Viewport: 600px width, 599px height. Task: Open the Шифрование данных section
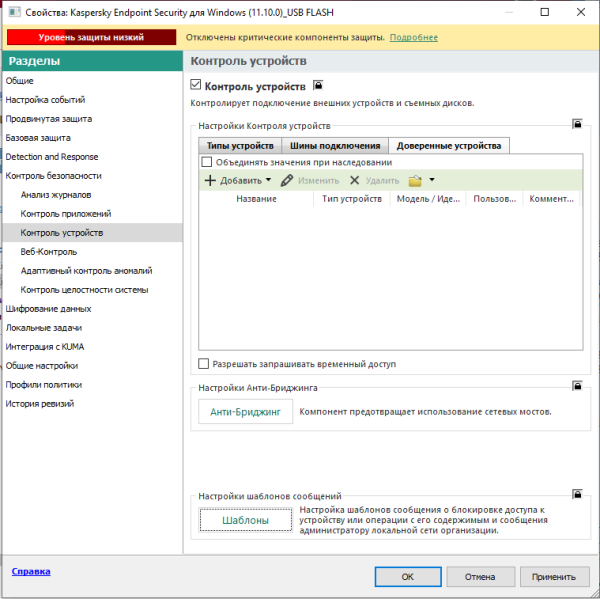pyautogui.click(x=48, y=308)
